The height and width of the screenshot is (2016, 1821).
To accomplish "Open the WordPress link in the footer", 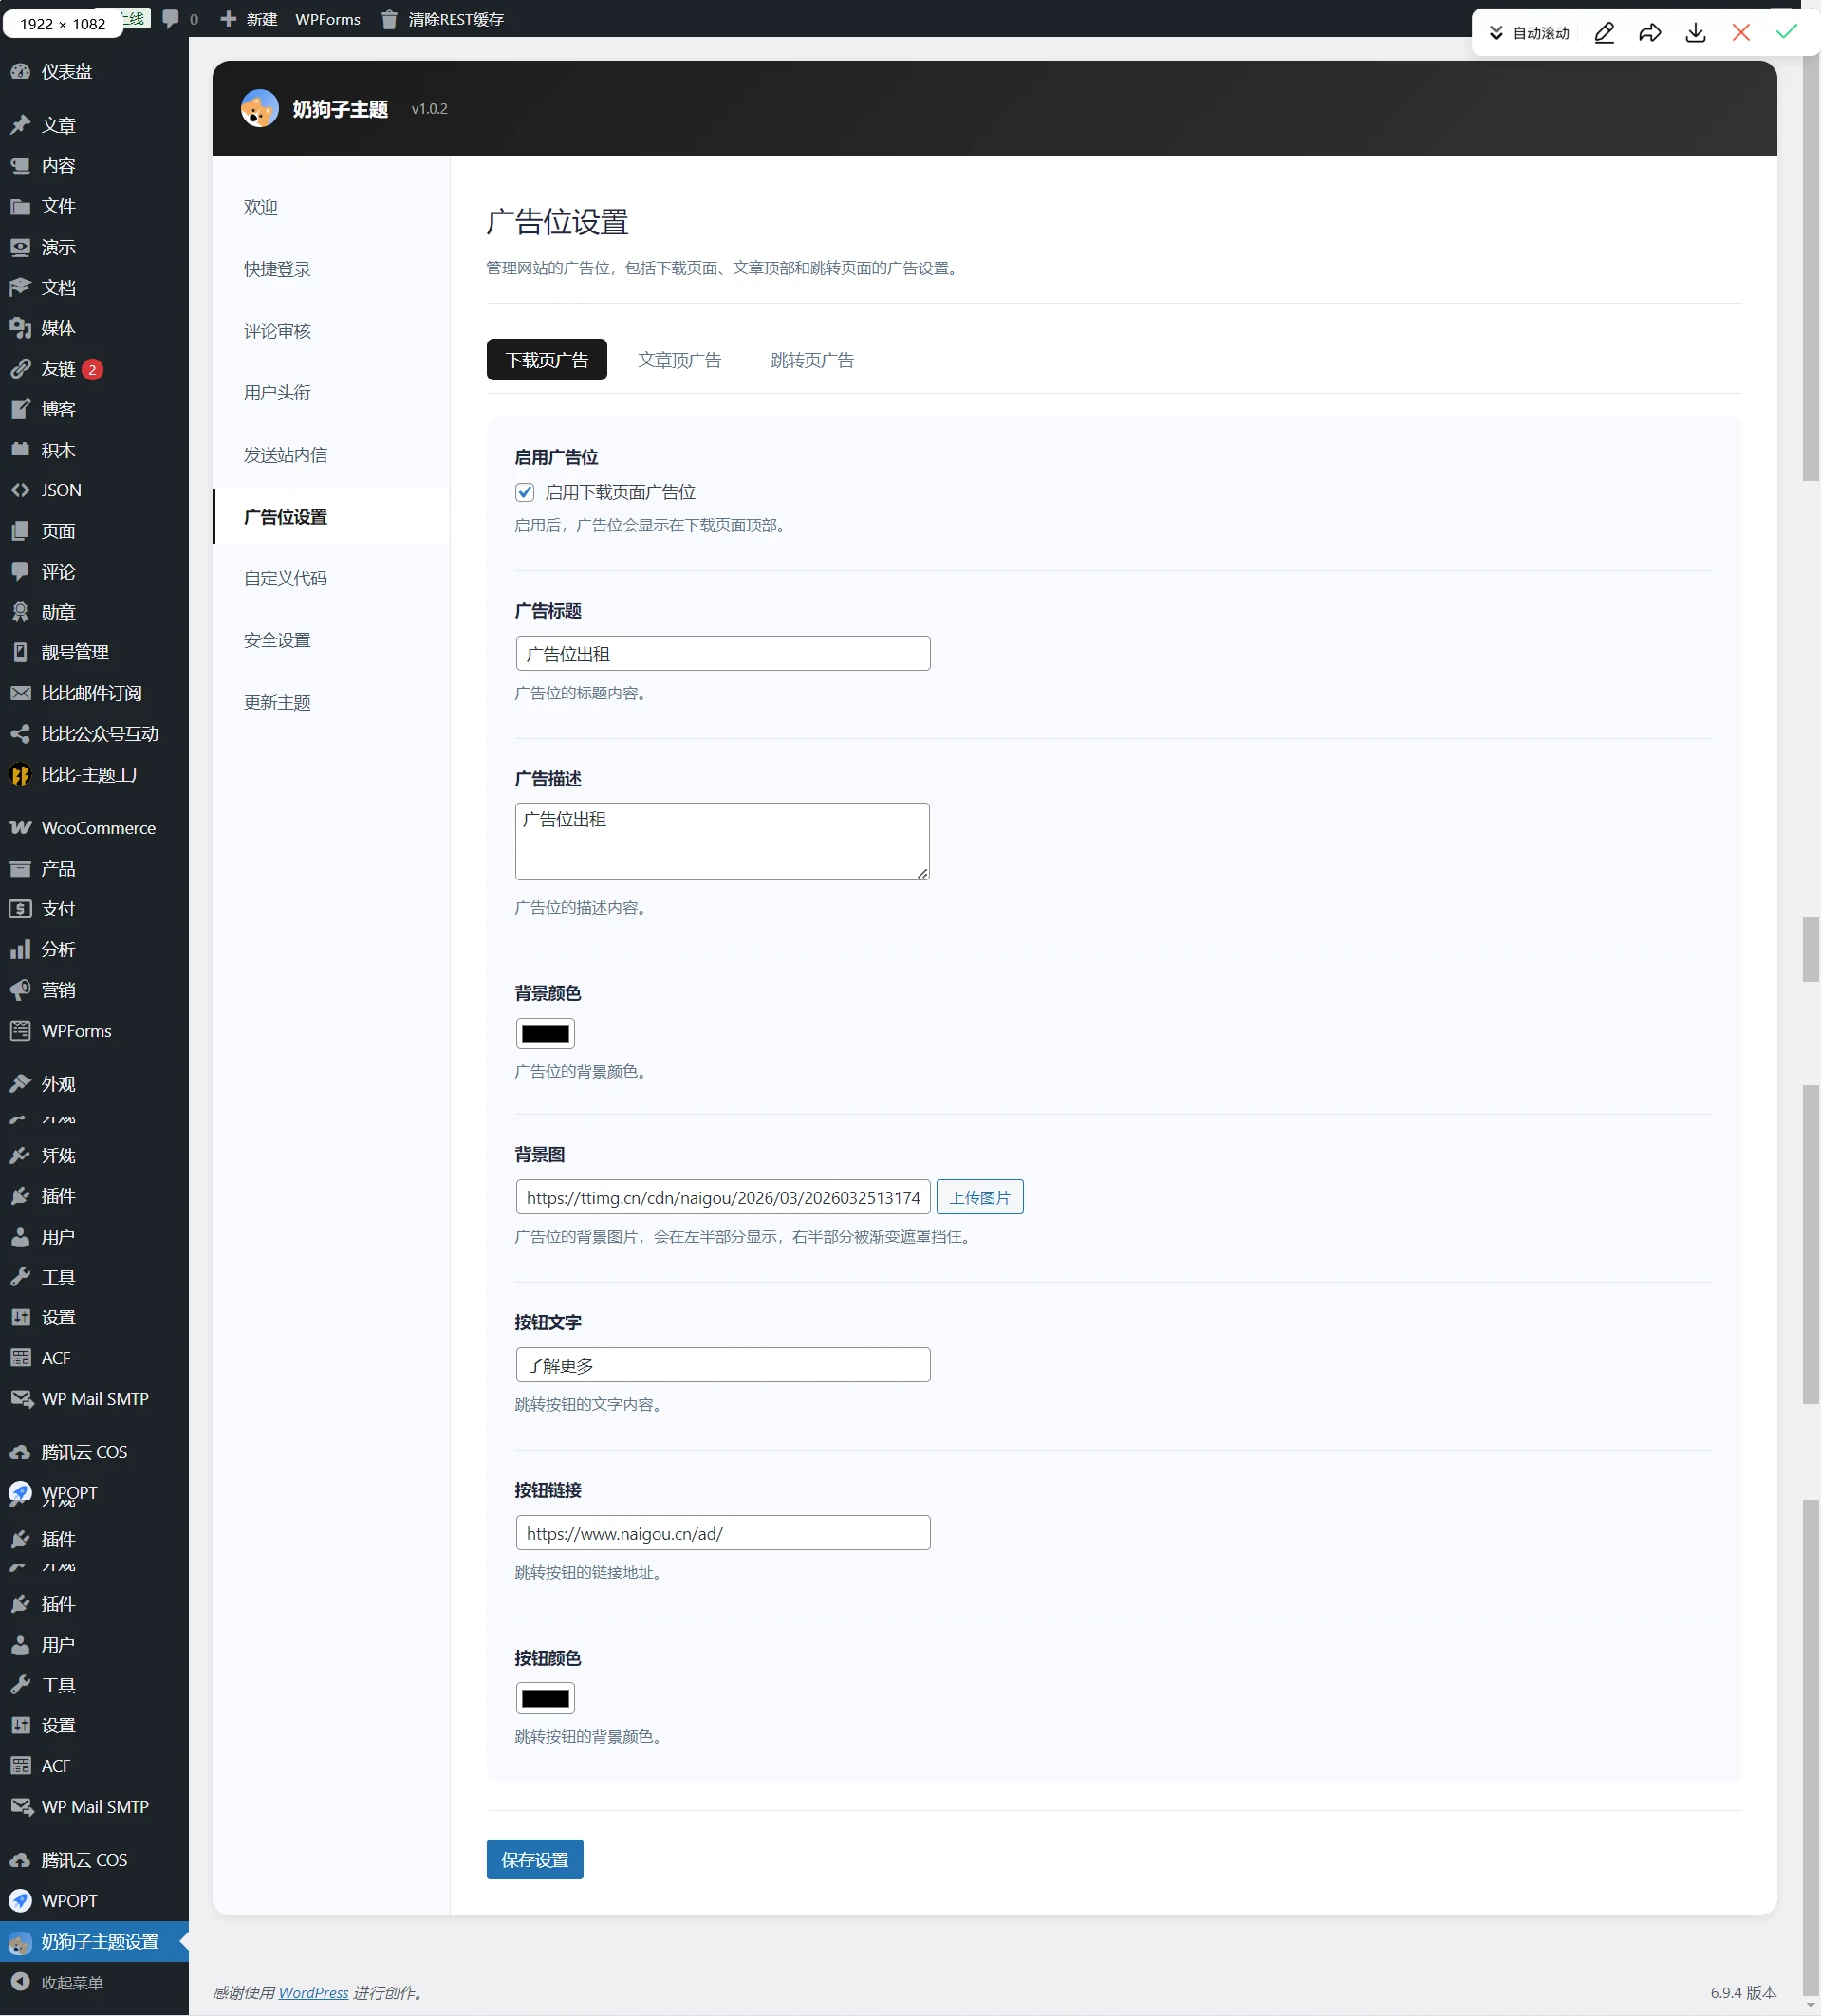I will point(313,1993).
